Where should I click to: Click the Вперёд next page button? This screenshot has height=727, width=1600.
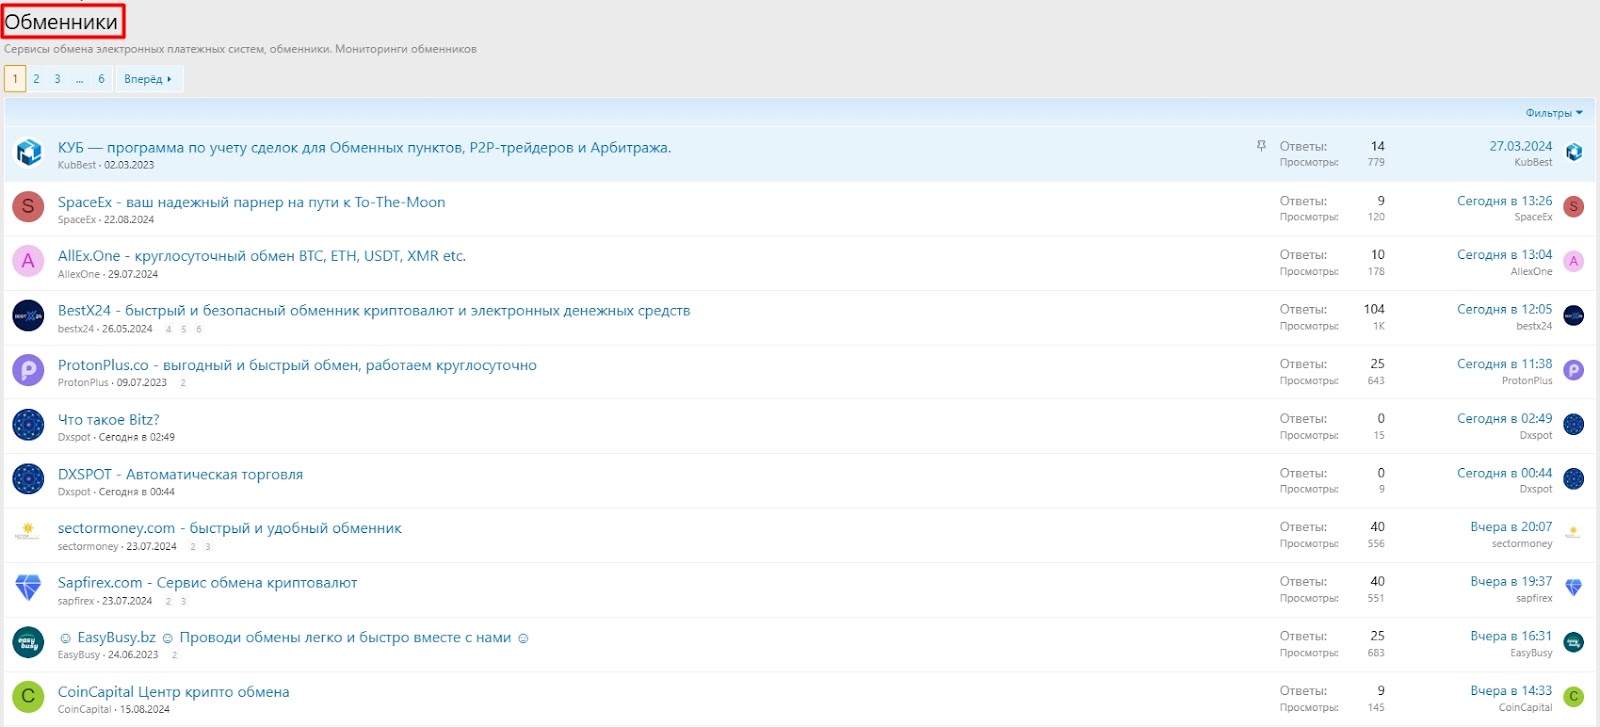click(148, 79)
